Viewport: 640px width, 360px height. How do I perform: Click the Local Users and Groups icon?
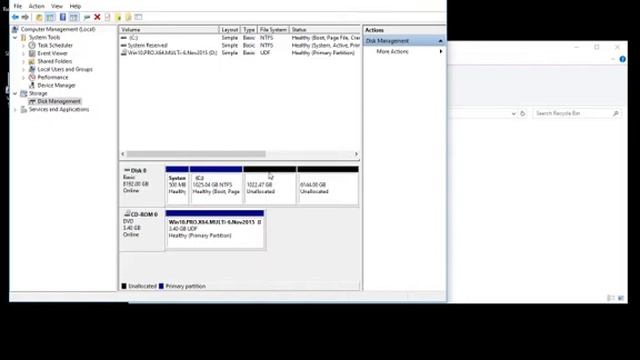pos(32,69)
